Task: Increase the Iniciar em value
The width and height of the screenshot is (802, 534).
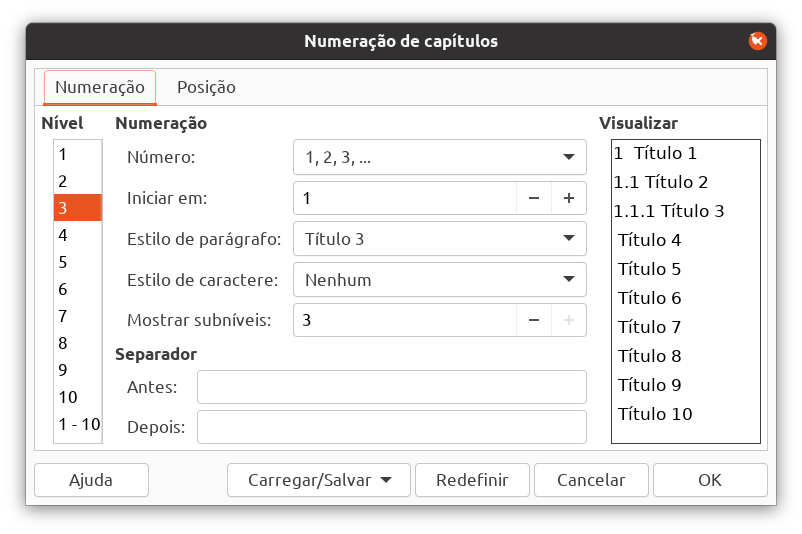Action: (x=569, y=198)
